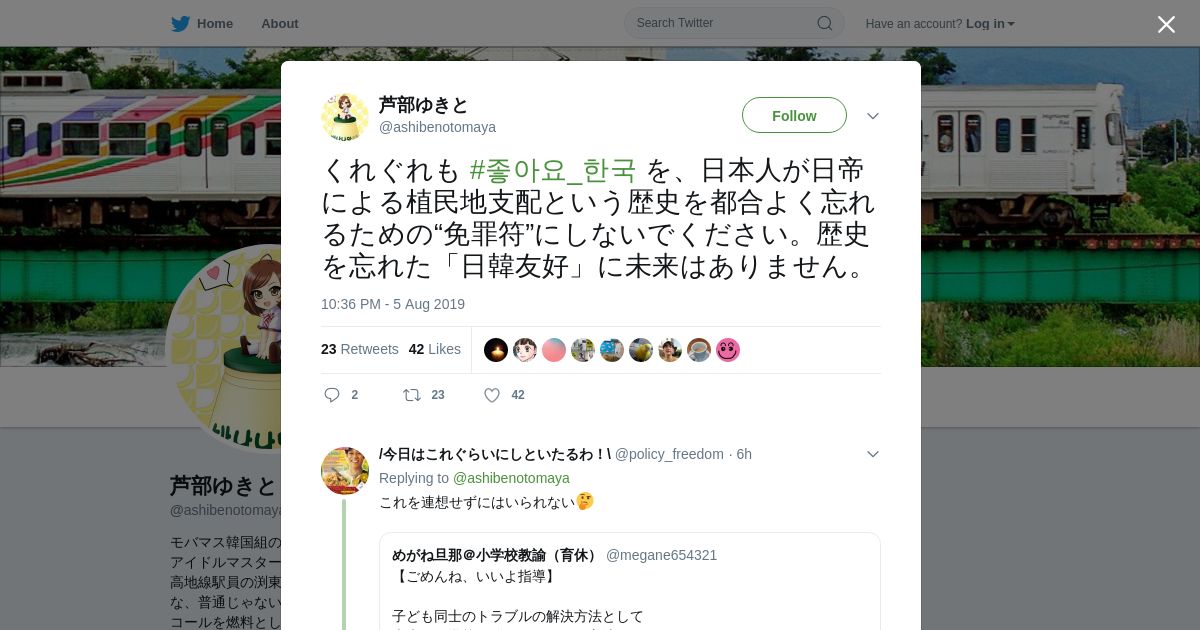The image size is (1200, 630).
Task: Open policy_freedom's reply avatar
Action: (x=345, y=471)
